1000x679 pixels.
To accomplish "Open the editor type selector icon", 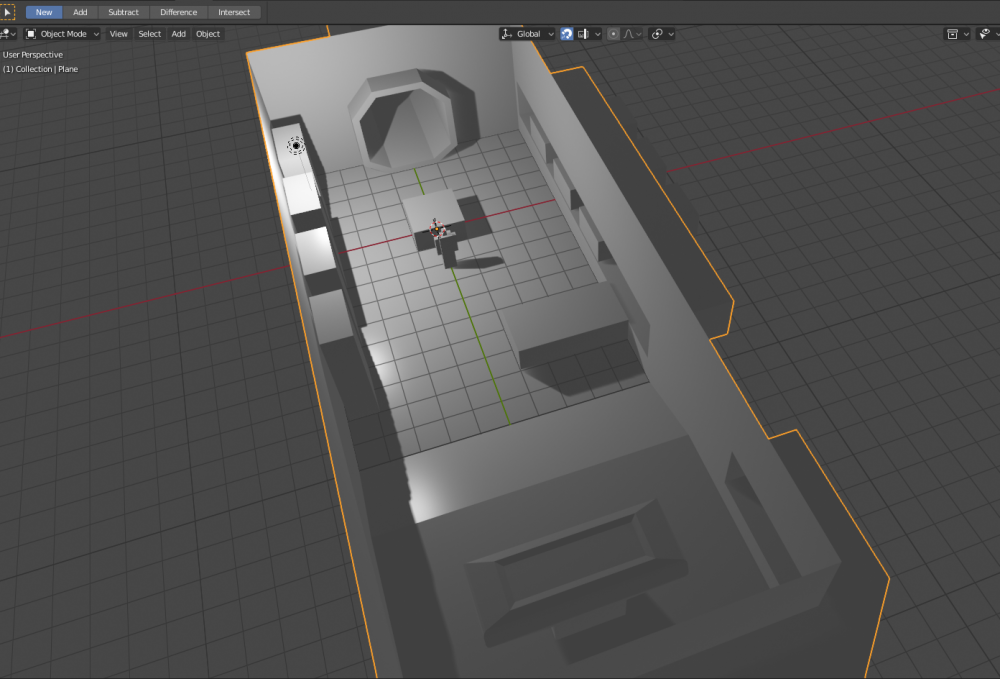I will pyautogui.click(x=6, y=34).
